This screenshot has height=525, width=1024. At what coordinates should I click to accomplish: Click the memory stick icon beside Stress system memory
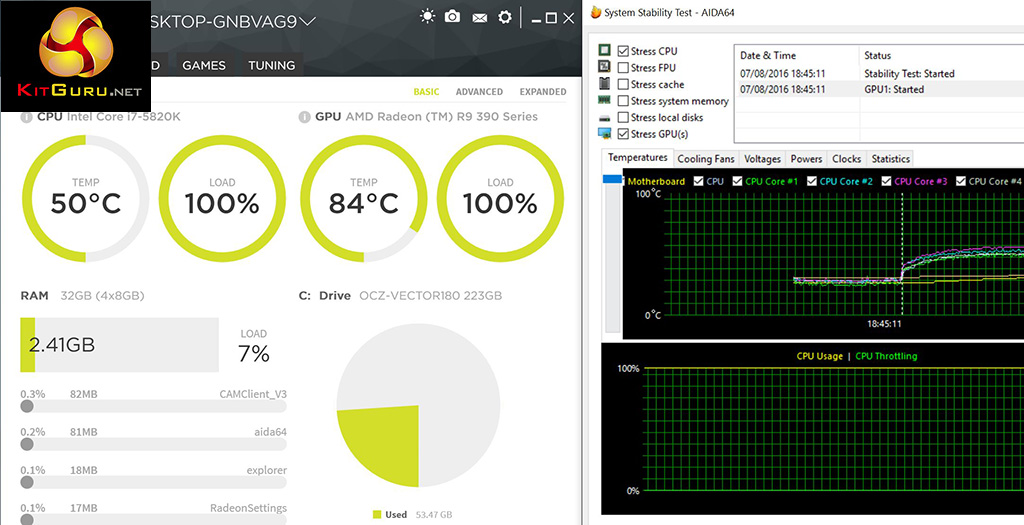click(605, 101)
